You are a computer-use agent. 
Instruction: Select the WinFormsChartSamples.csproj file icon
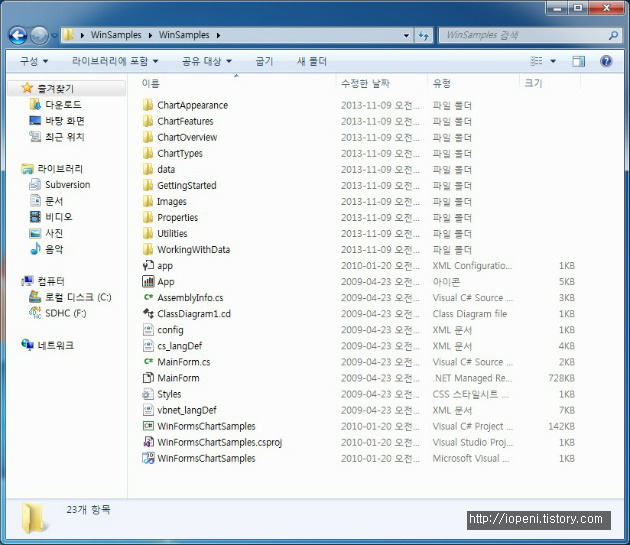coord(148,442)
